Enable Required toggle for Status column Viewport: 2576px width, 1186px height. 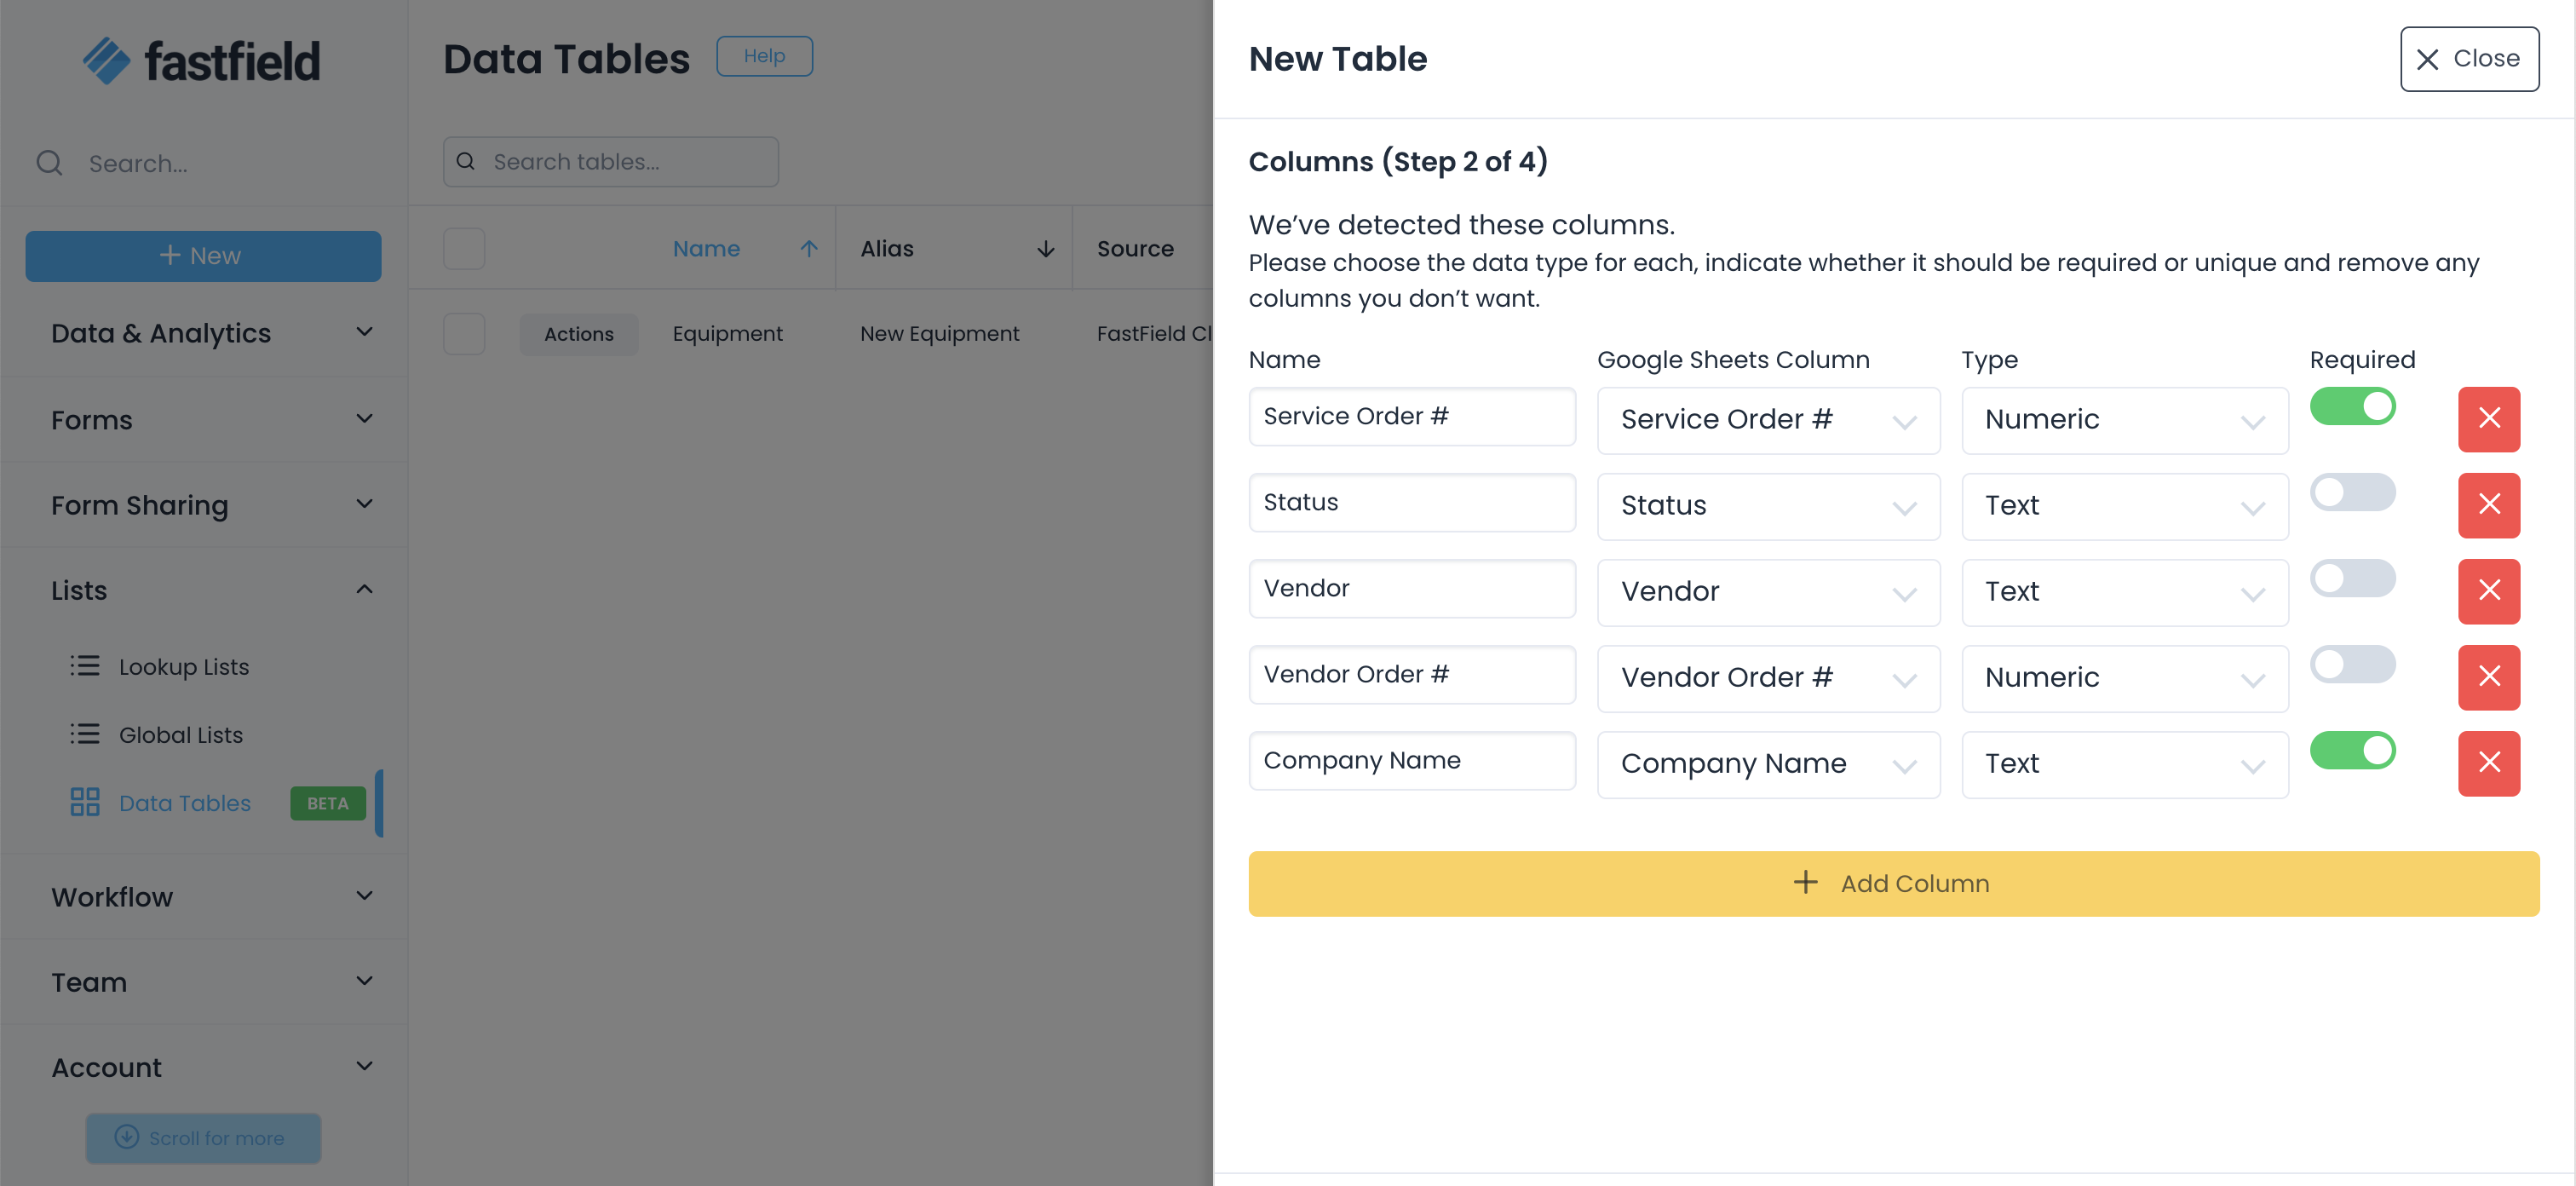tap(2351, 493)
